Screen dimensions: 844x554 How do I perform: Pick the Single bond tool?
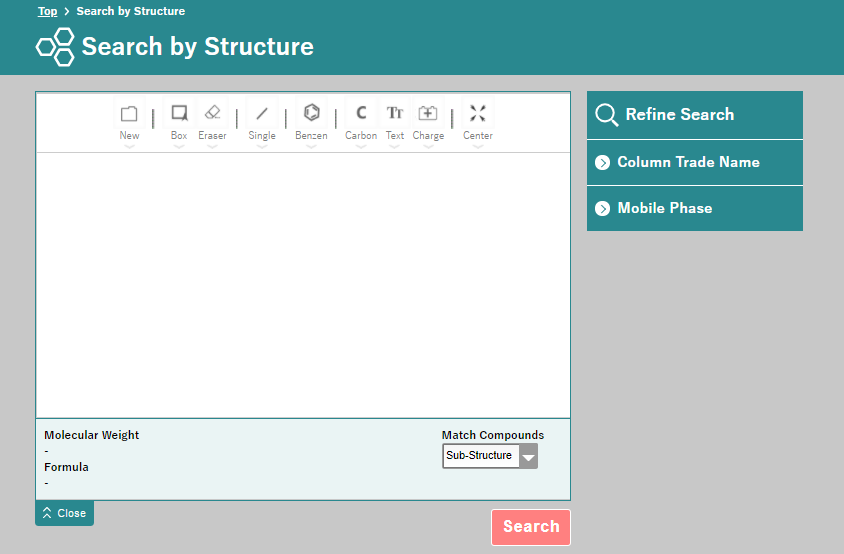click(x=262, y=114)
